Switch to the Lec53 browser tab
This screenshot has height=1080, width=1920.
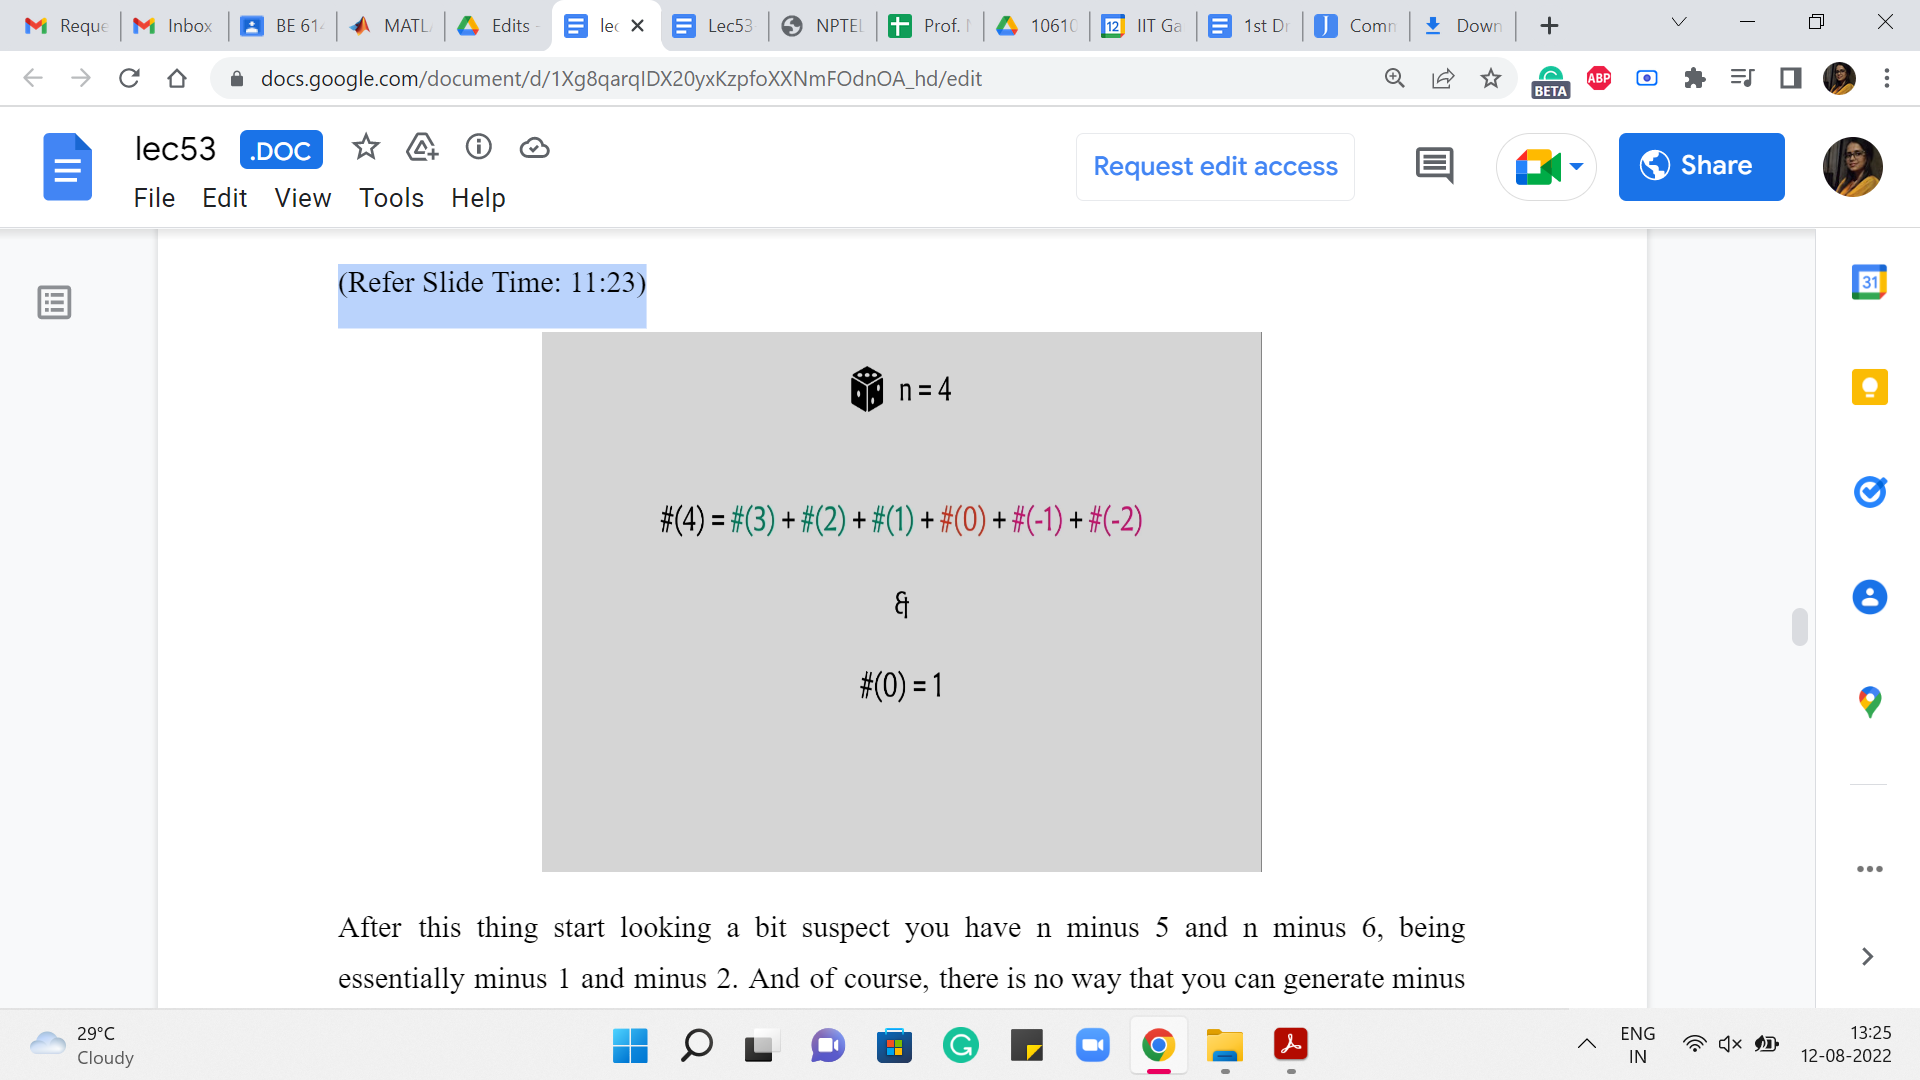[x=715, y=26]
